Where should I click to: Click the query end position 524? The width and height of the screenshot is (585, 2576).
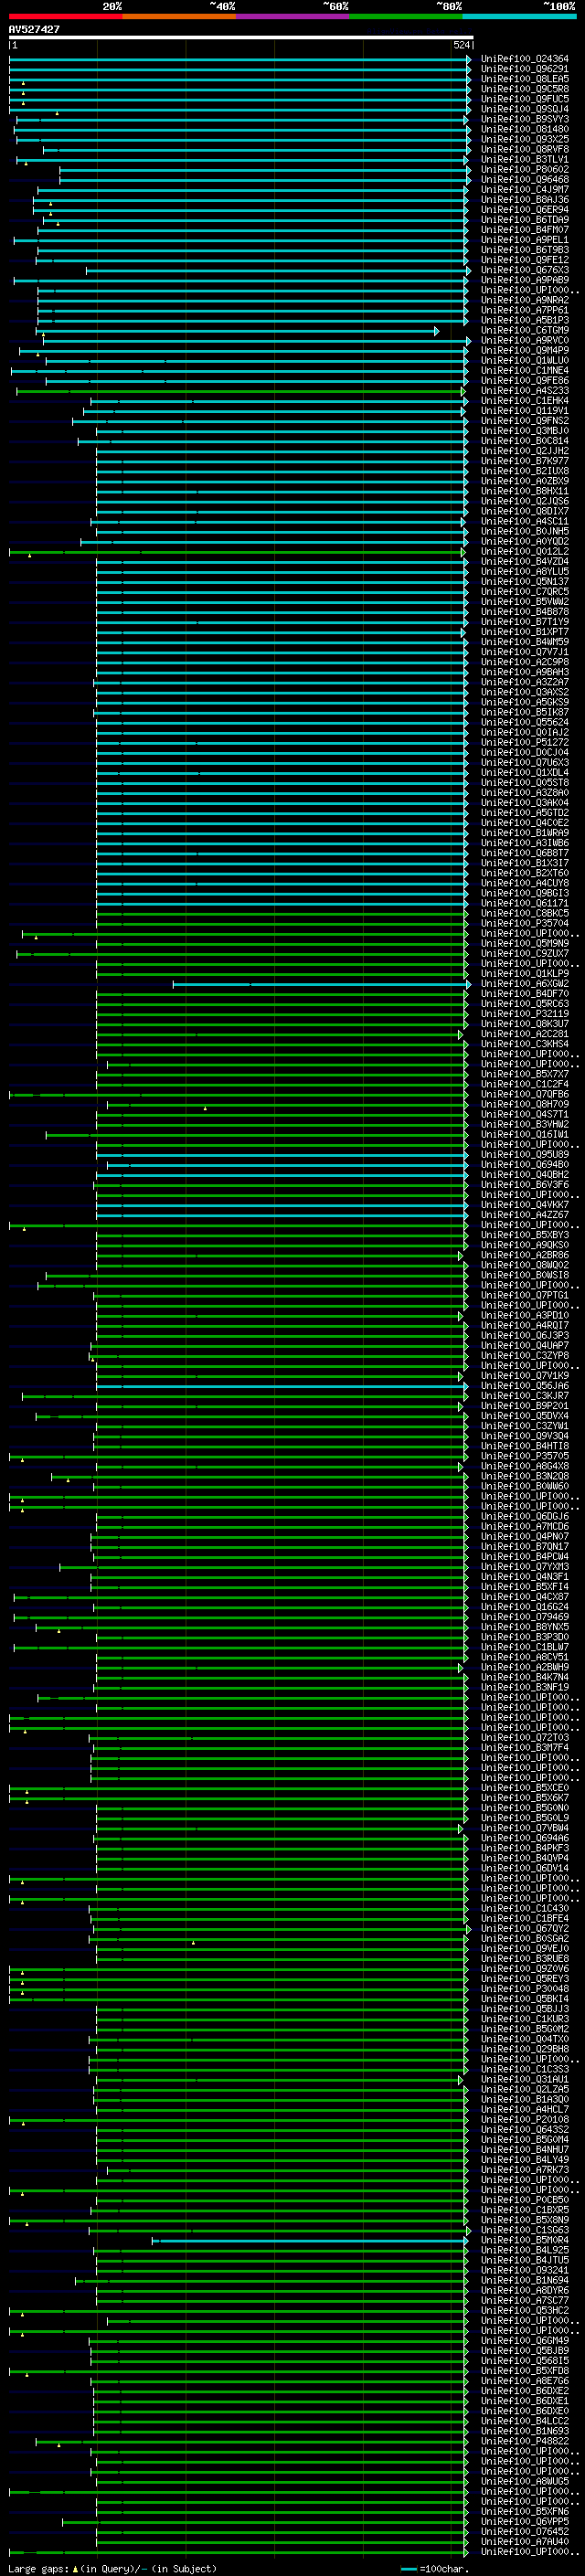click(461, 45)
